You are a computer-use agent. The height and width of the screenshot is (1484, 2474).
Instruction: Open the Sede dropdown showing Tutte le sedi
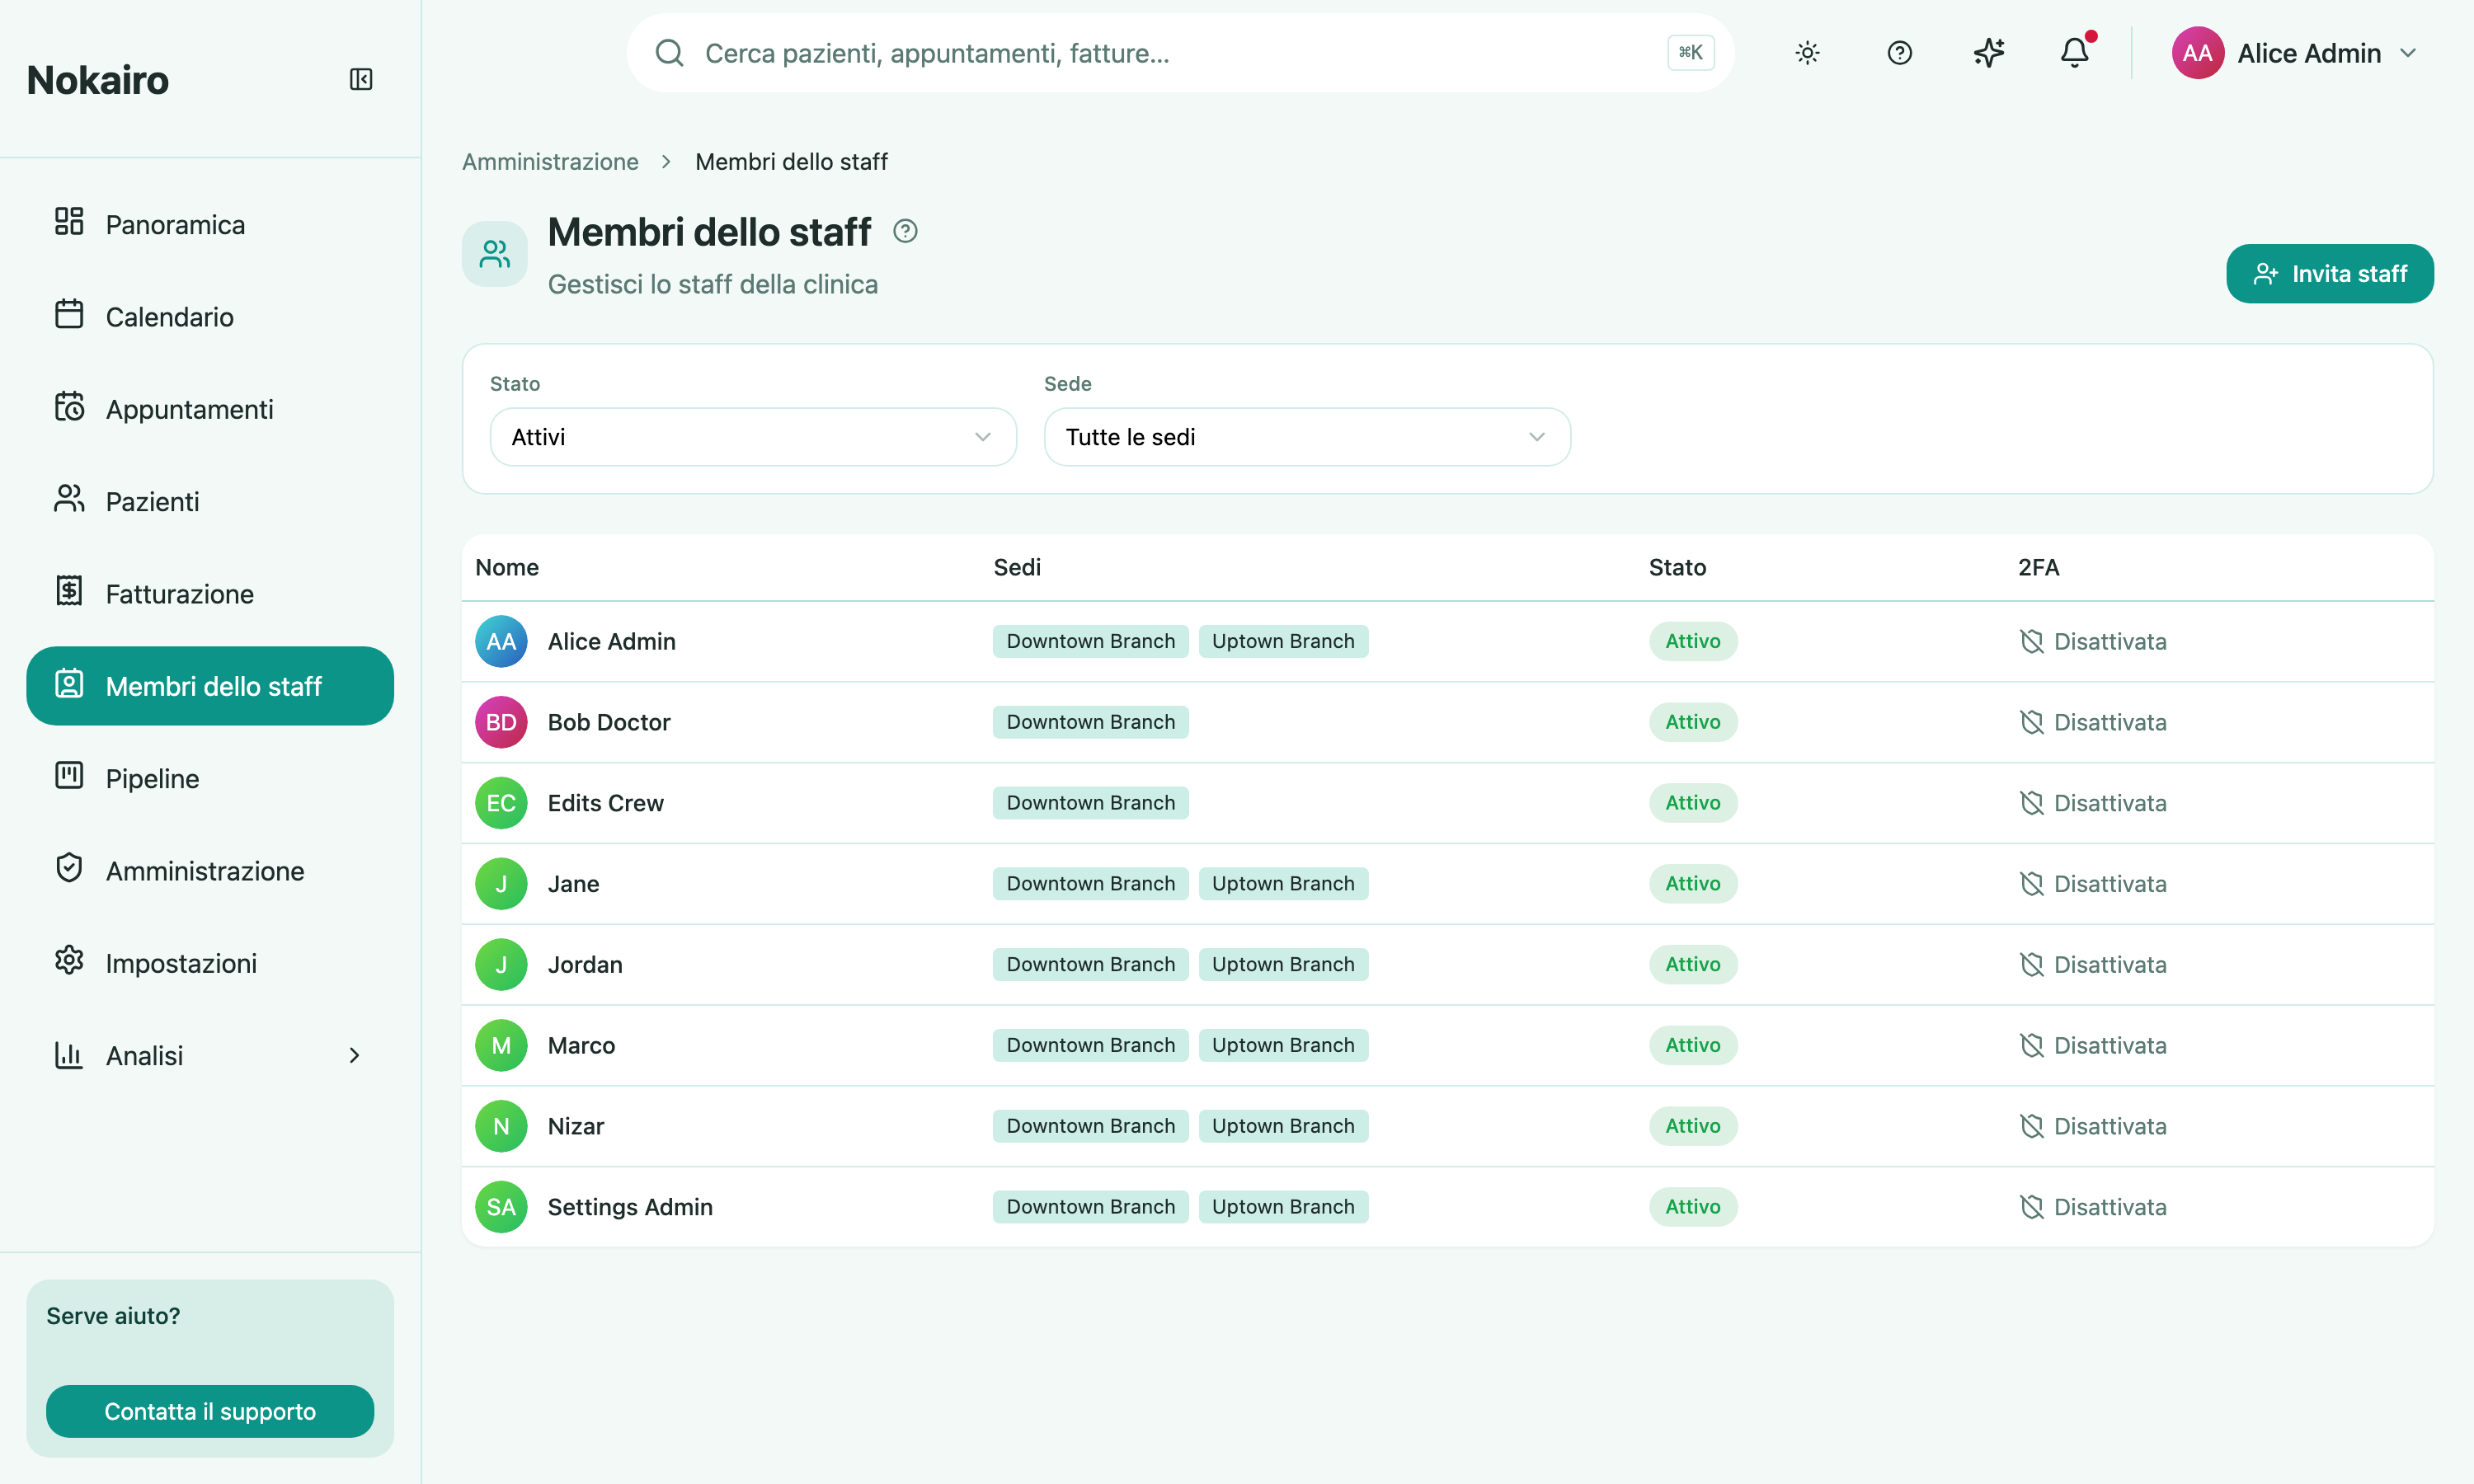click(x=1307, y=437)
